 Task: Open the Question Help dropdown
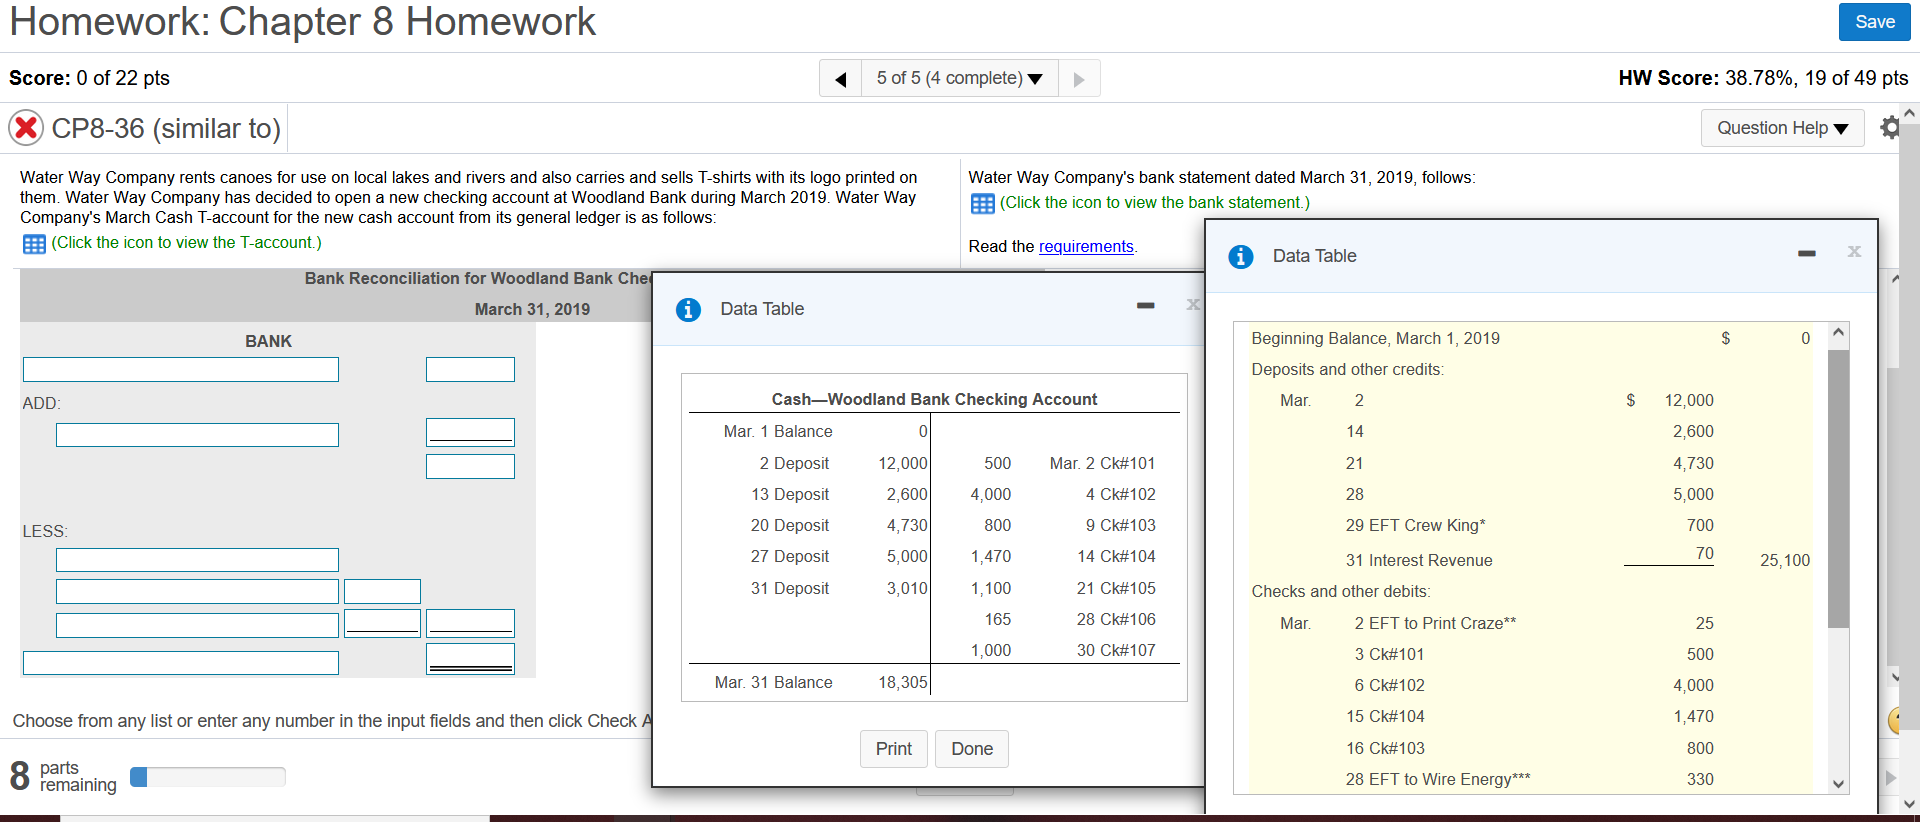[1782, 128]
